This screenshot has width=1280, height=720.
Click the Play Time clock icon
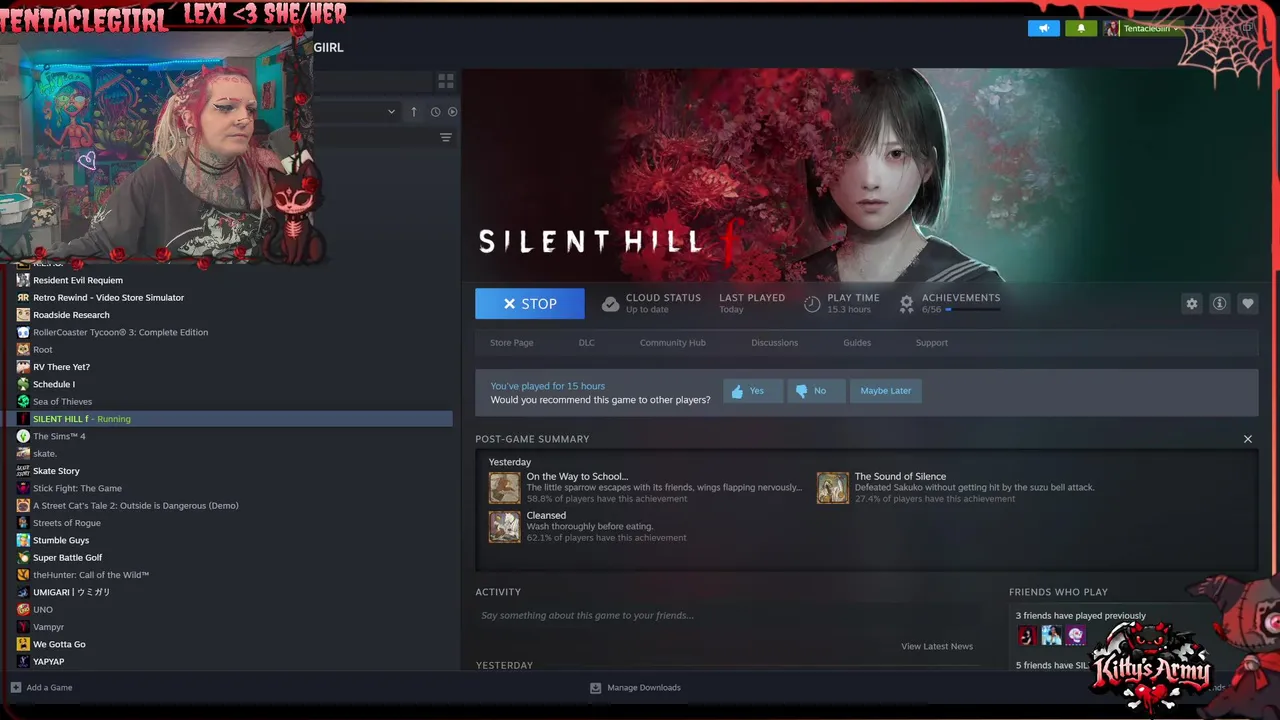[x=812, y=304]
